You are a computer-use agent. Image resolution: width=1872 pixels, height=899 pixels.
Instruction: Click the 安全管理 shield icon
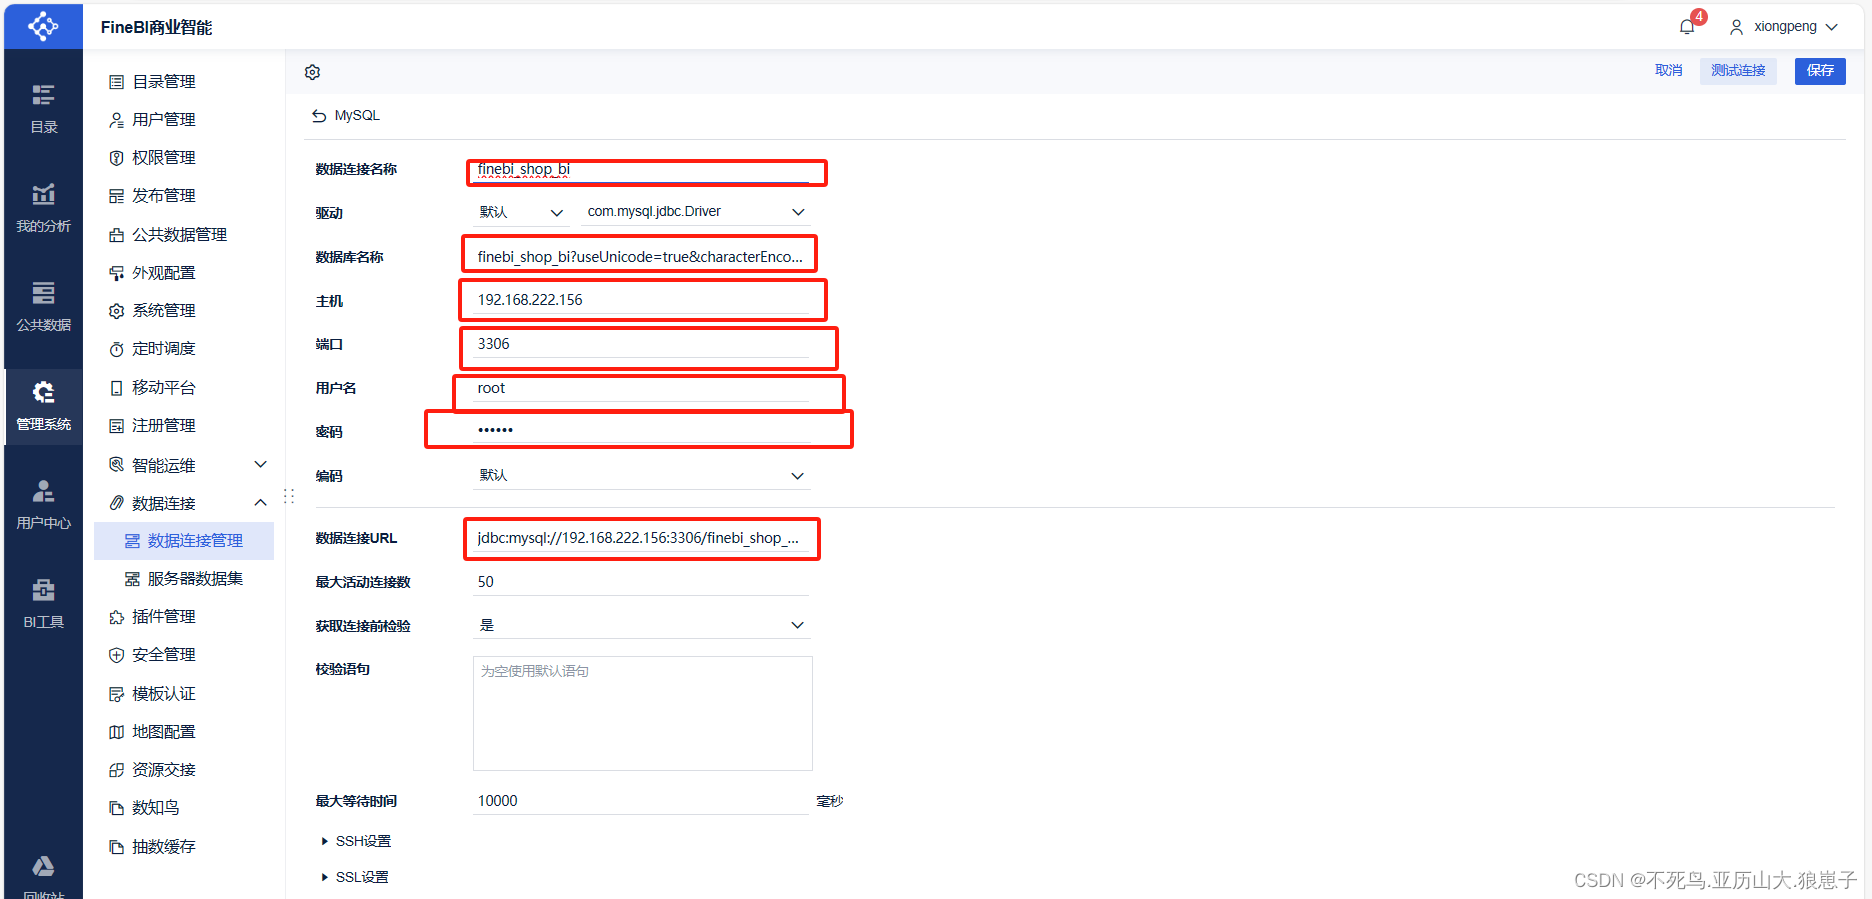tap(116, 655)
